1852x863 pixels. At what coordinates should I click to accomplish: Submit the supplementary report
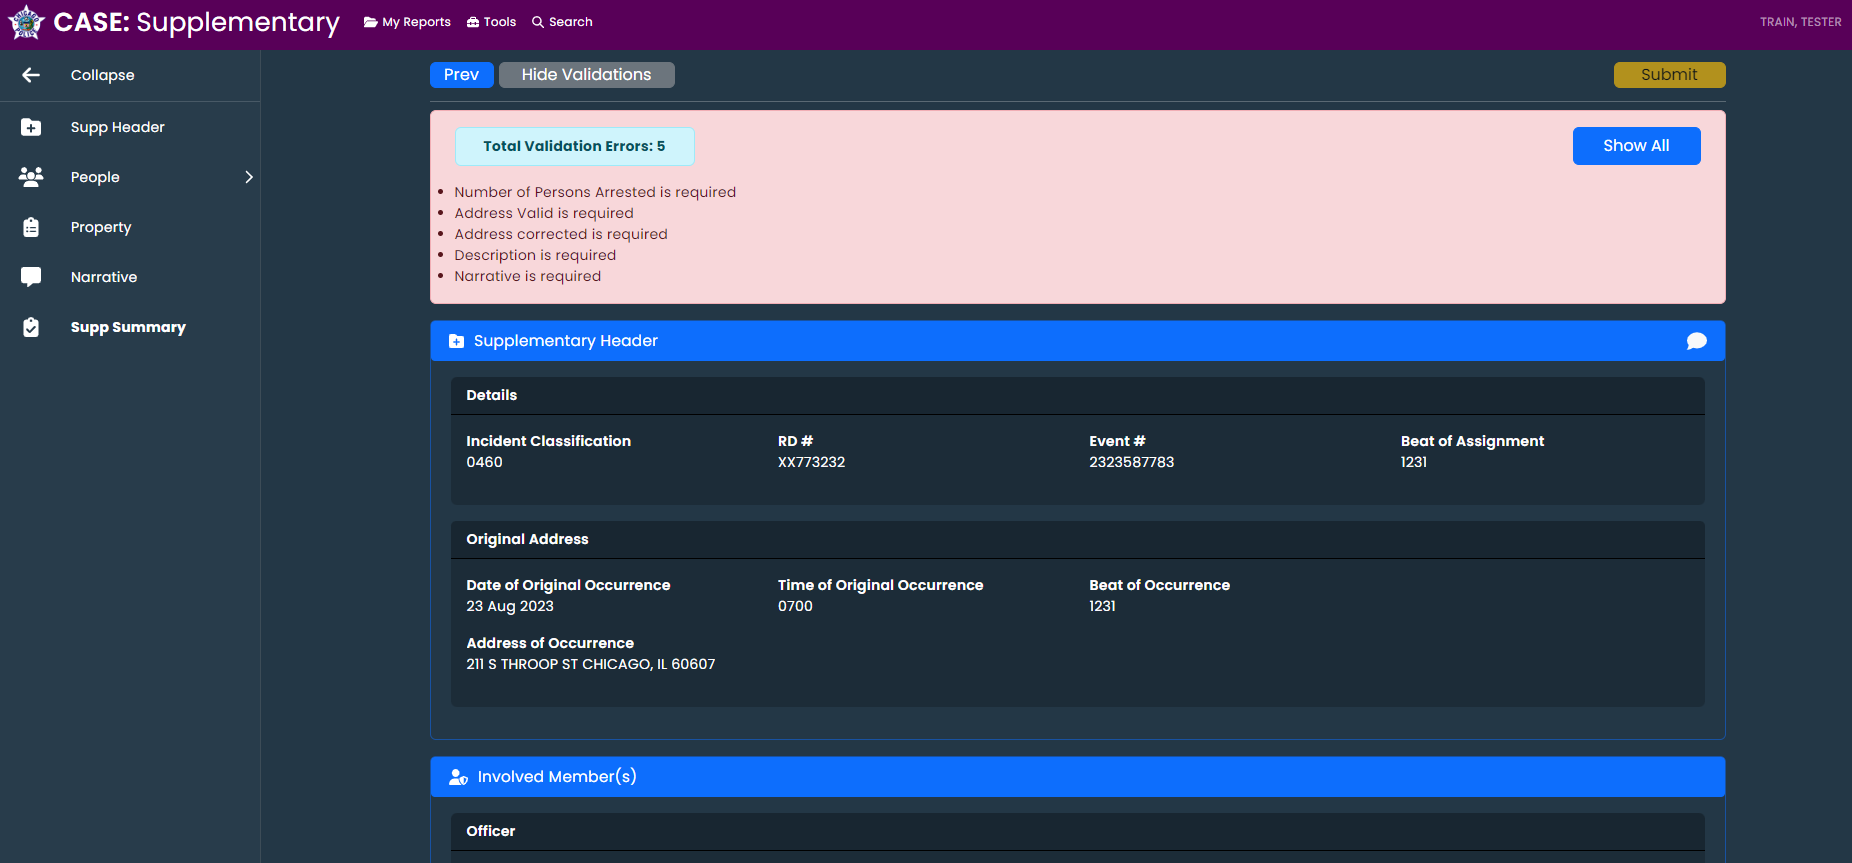click(x=1669, y=75)
